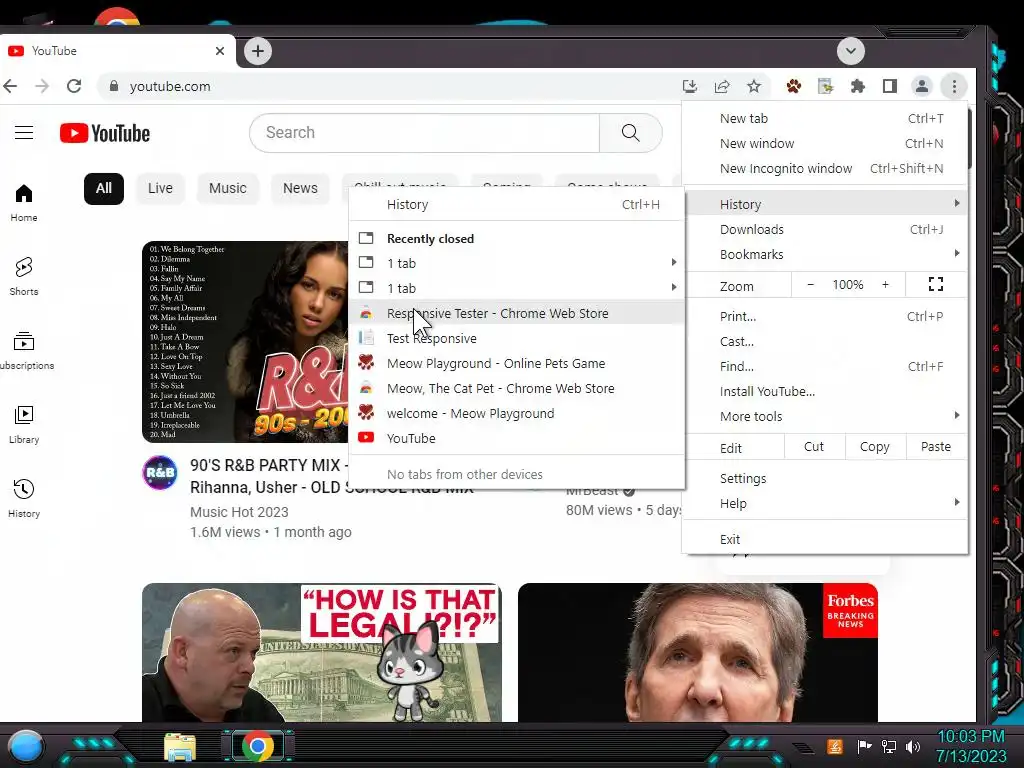The image size is (1024, 768).
Task: Select New tab in Chrome menu
Action: [824, 118]
